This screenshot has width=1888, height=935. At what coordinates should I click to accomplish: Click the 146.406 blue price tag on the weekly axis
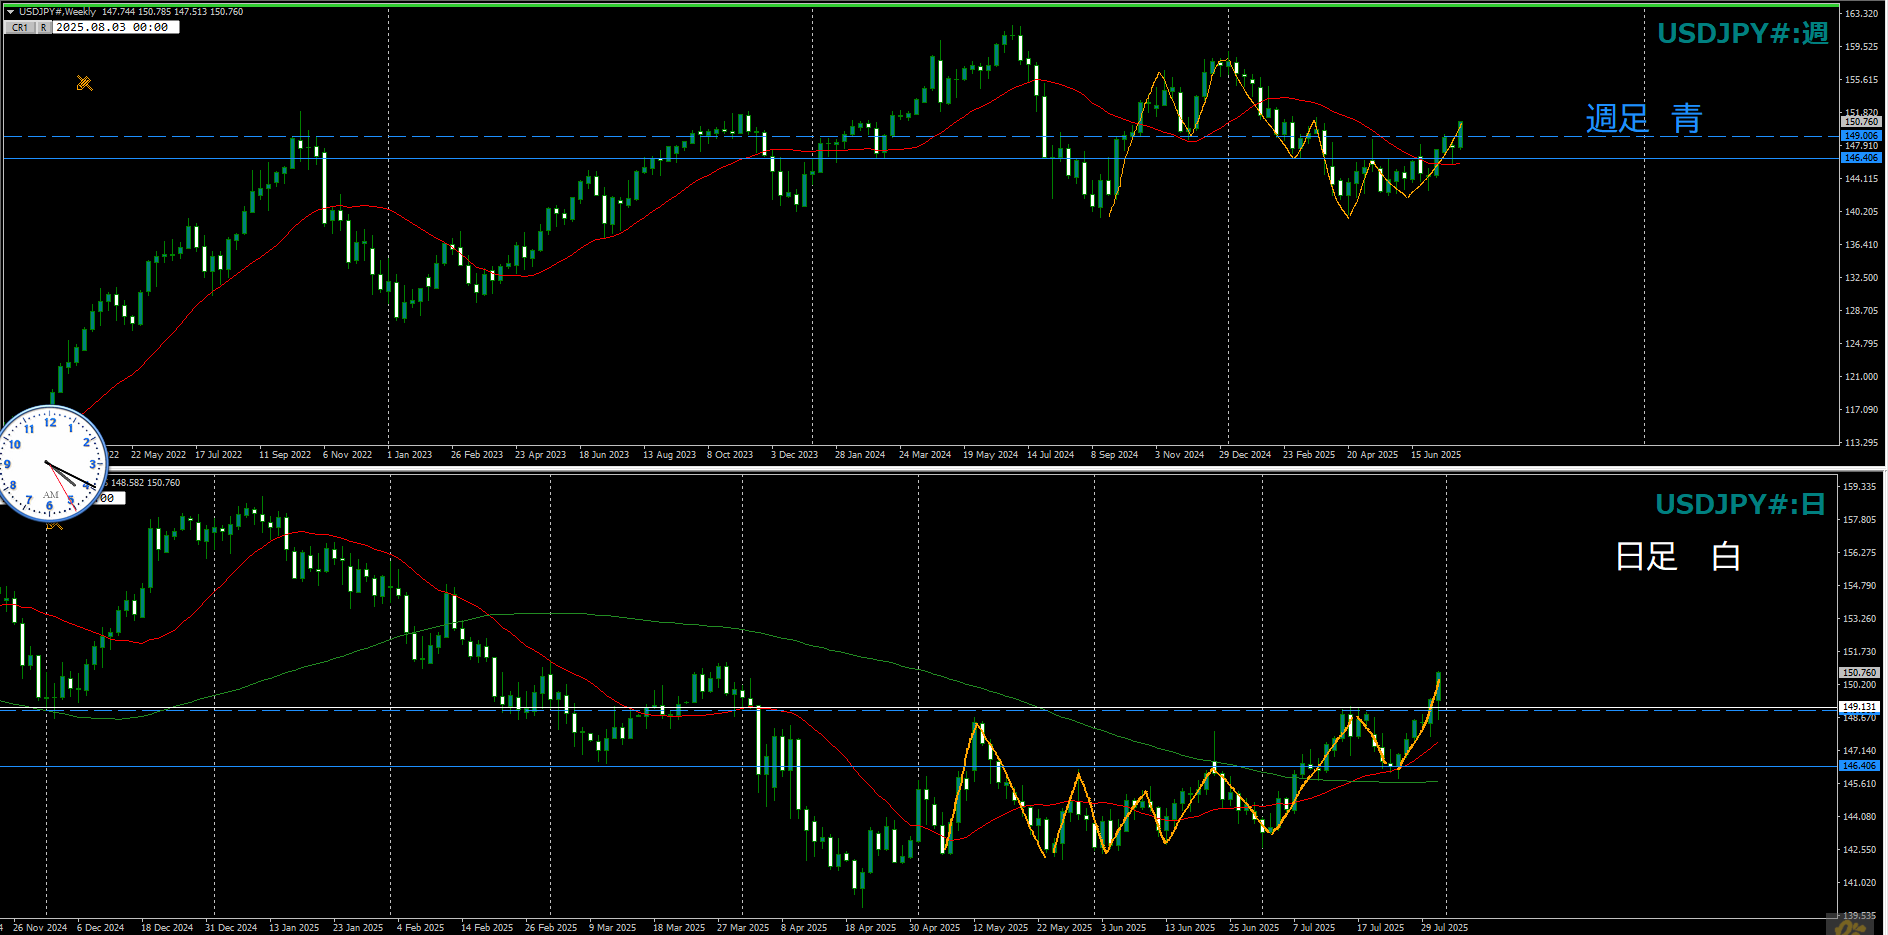[1861, 157]
